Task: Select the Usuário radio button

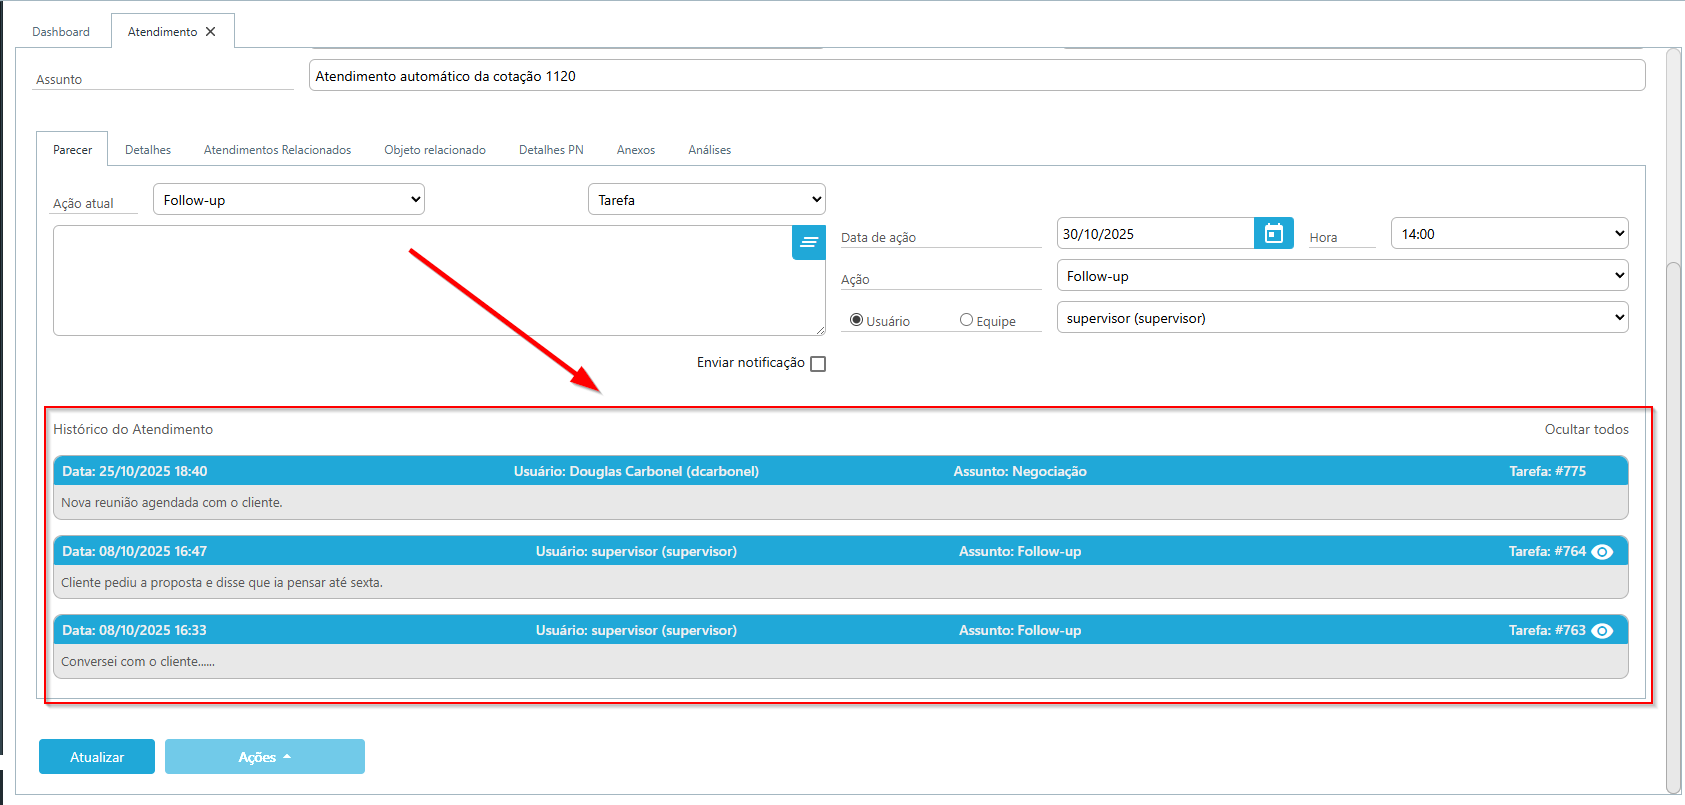Action: pos(856,320)
